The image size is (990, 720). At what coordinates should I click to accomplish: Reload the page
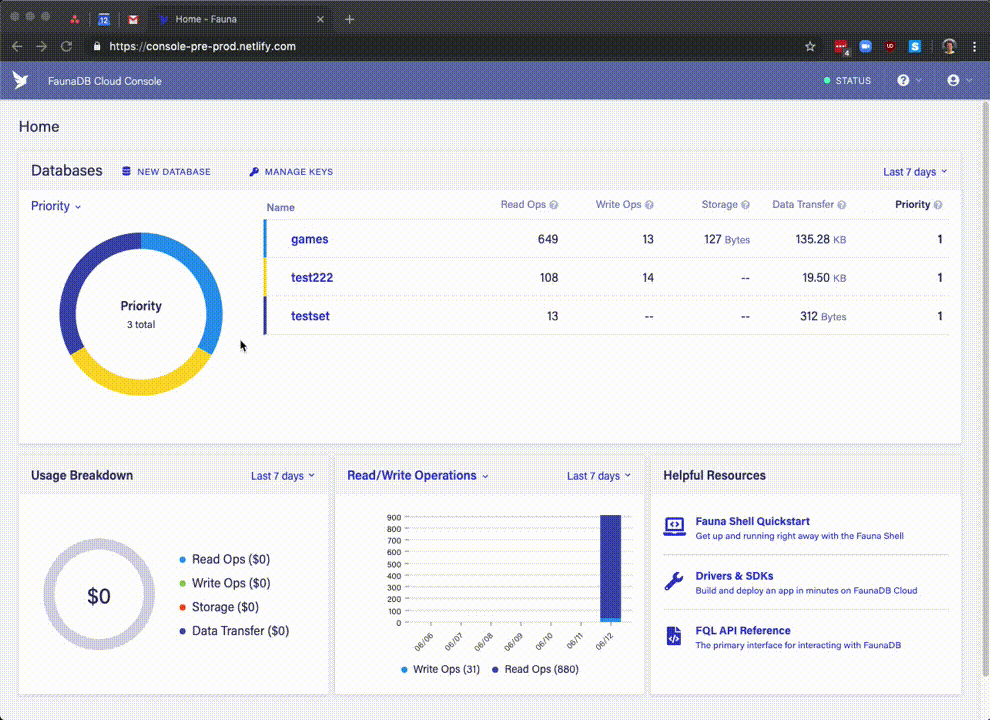pyautogui.click(x=66, y=46)
